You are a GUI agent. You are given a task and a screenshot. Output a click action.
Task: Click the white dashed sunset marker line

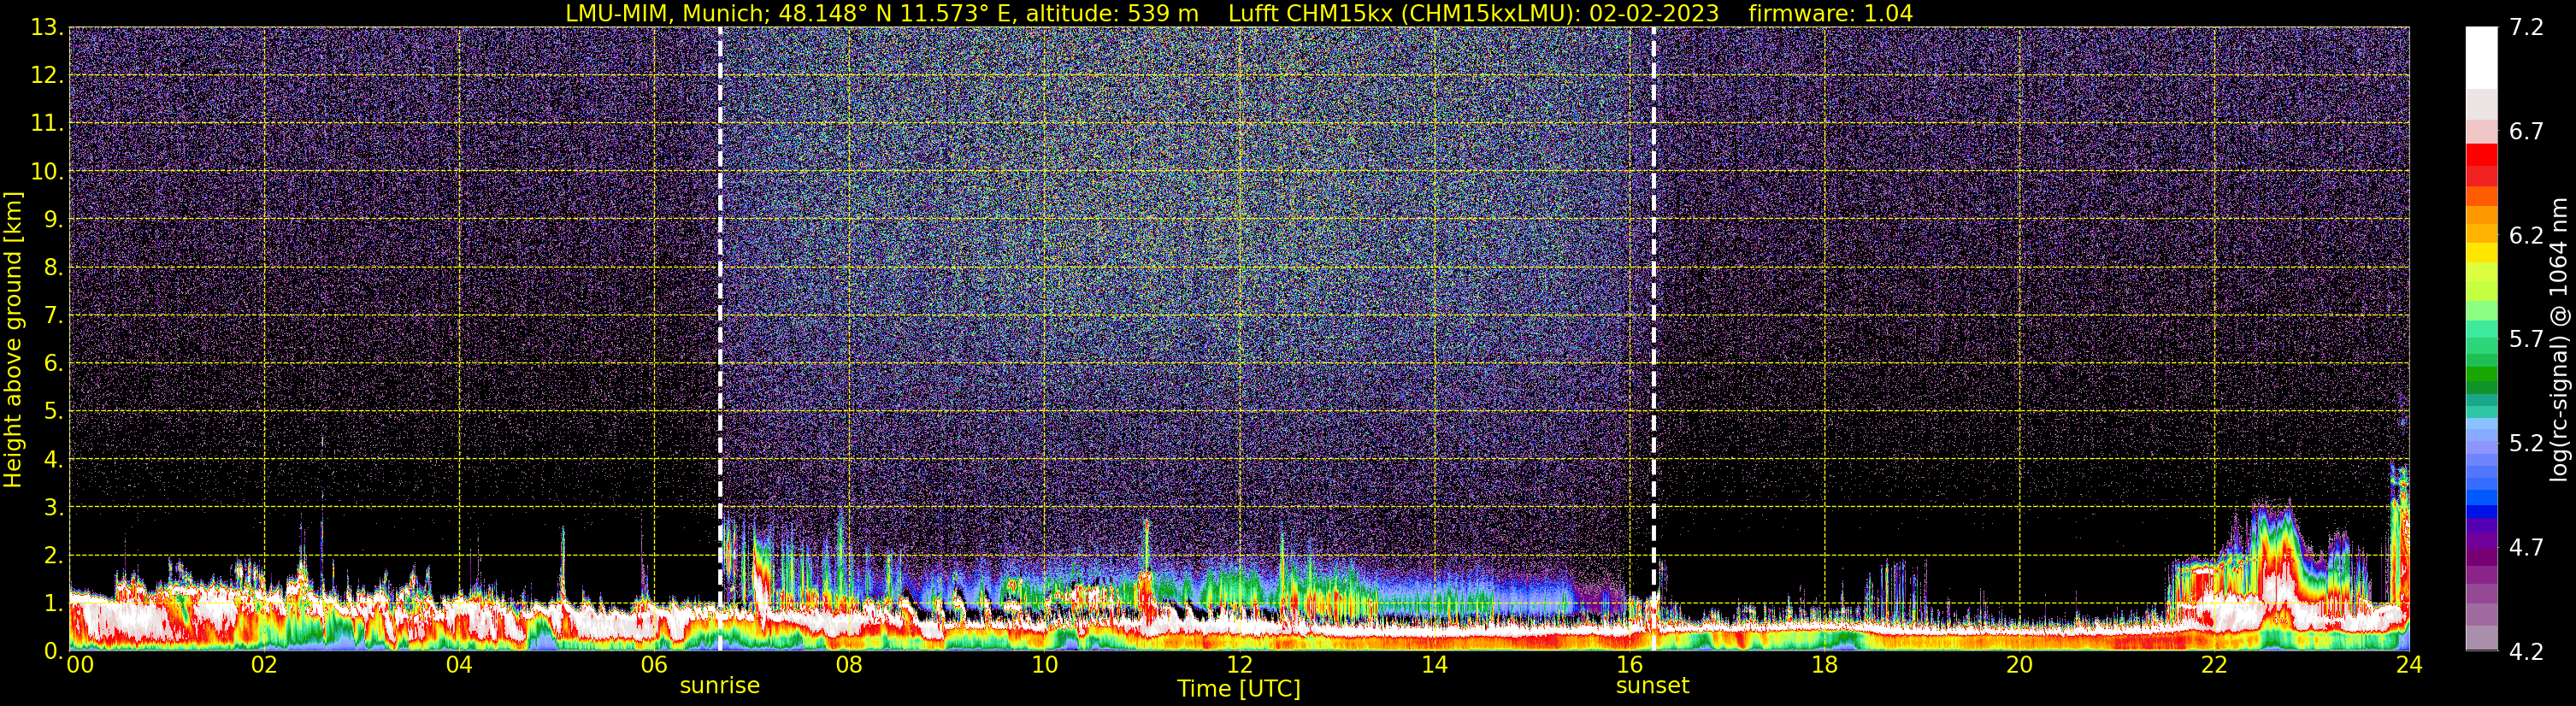1653,339
